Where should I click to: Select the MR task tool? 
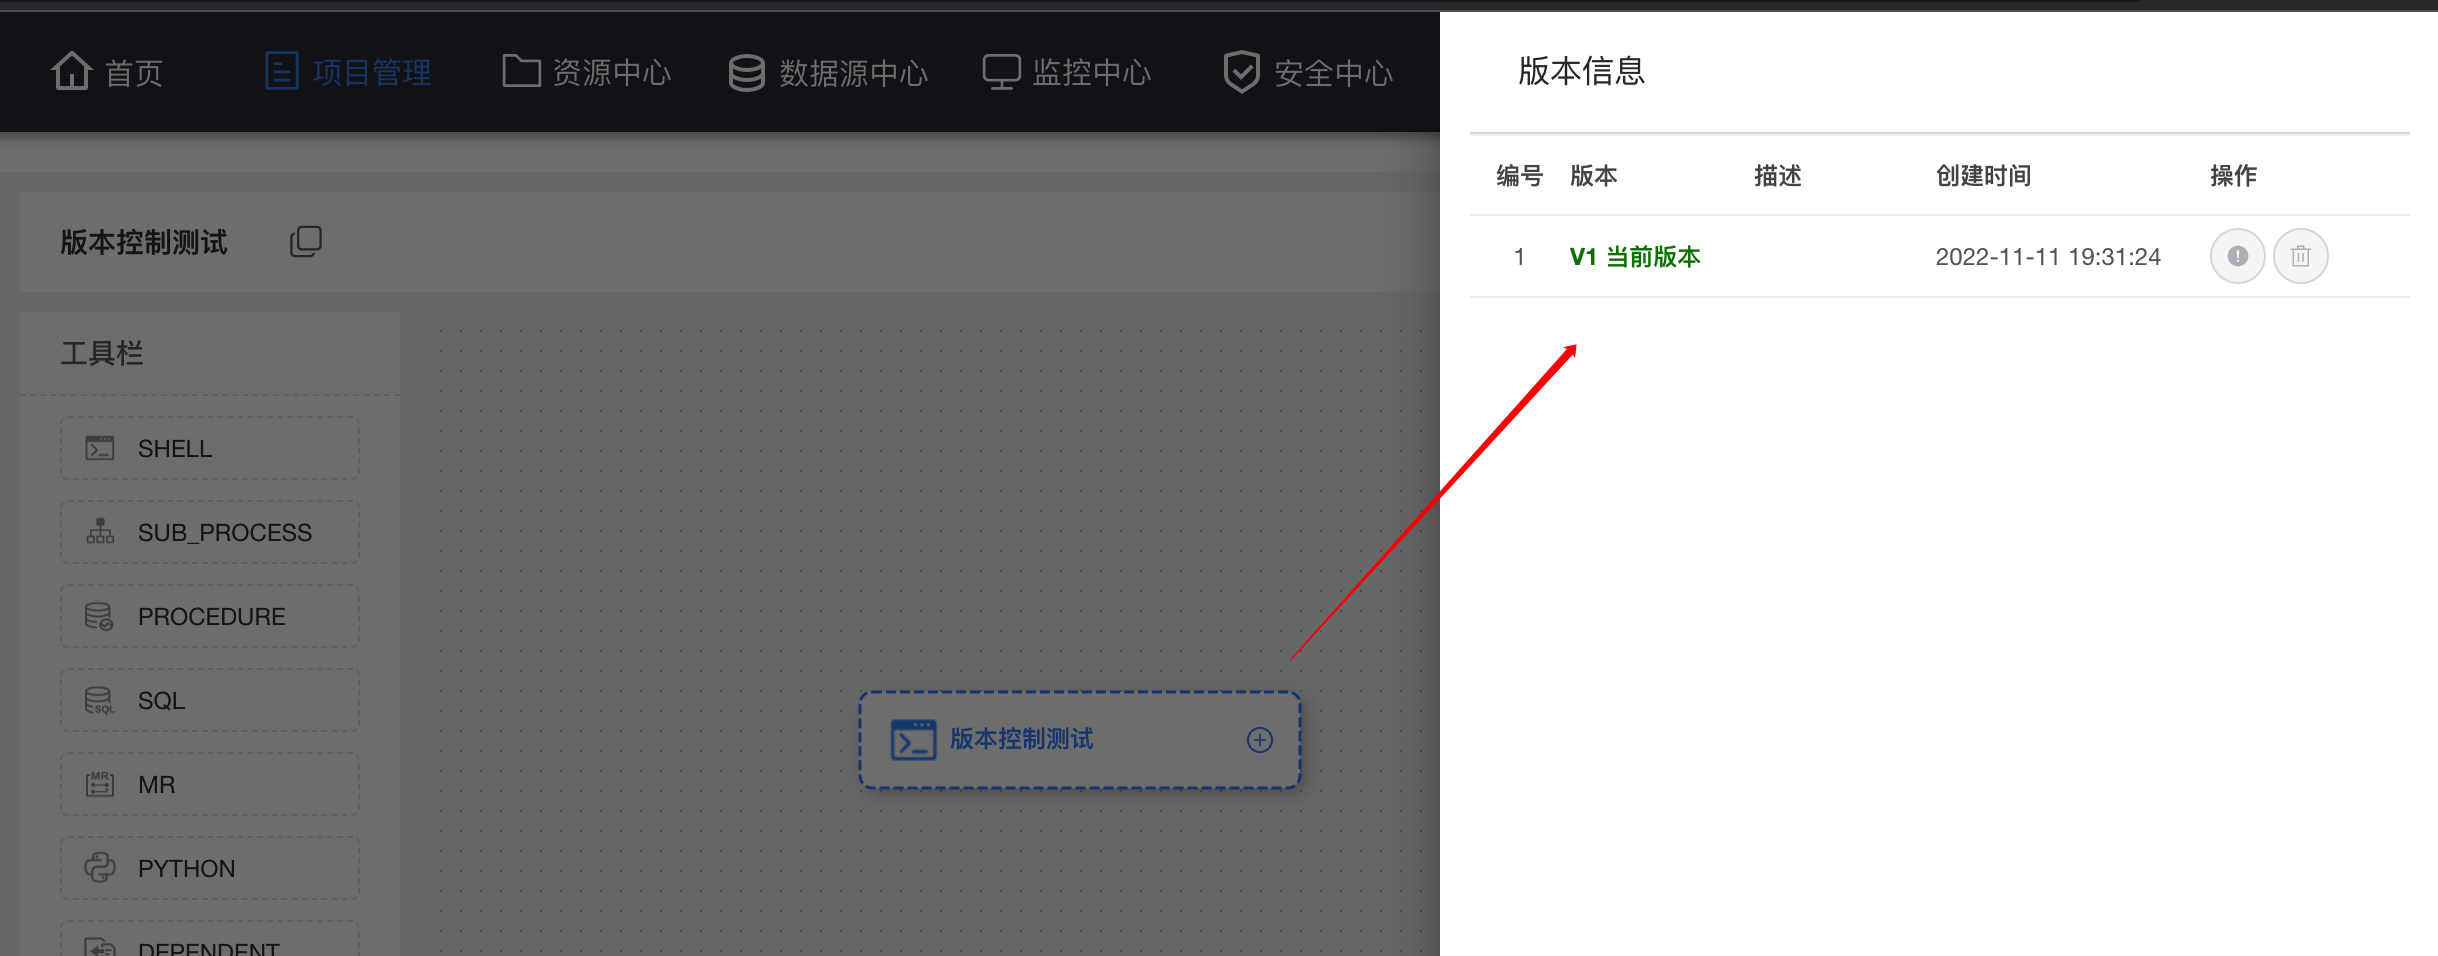209,783
